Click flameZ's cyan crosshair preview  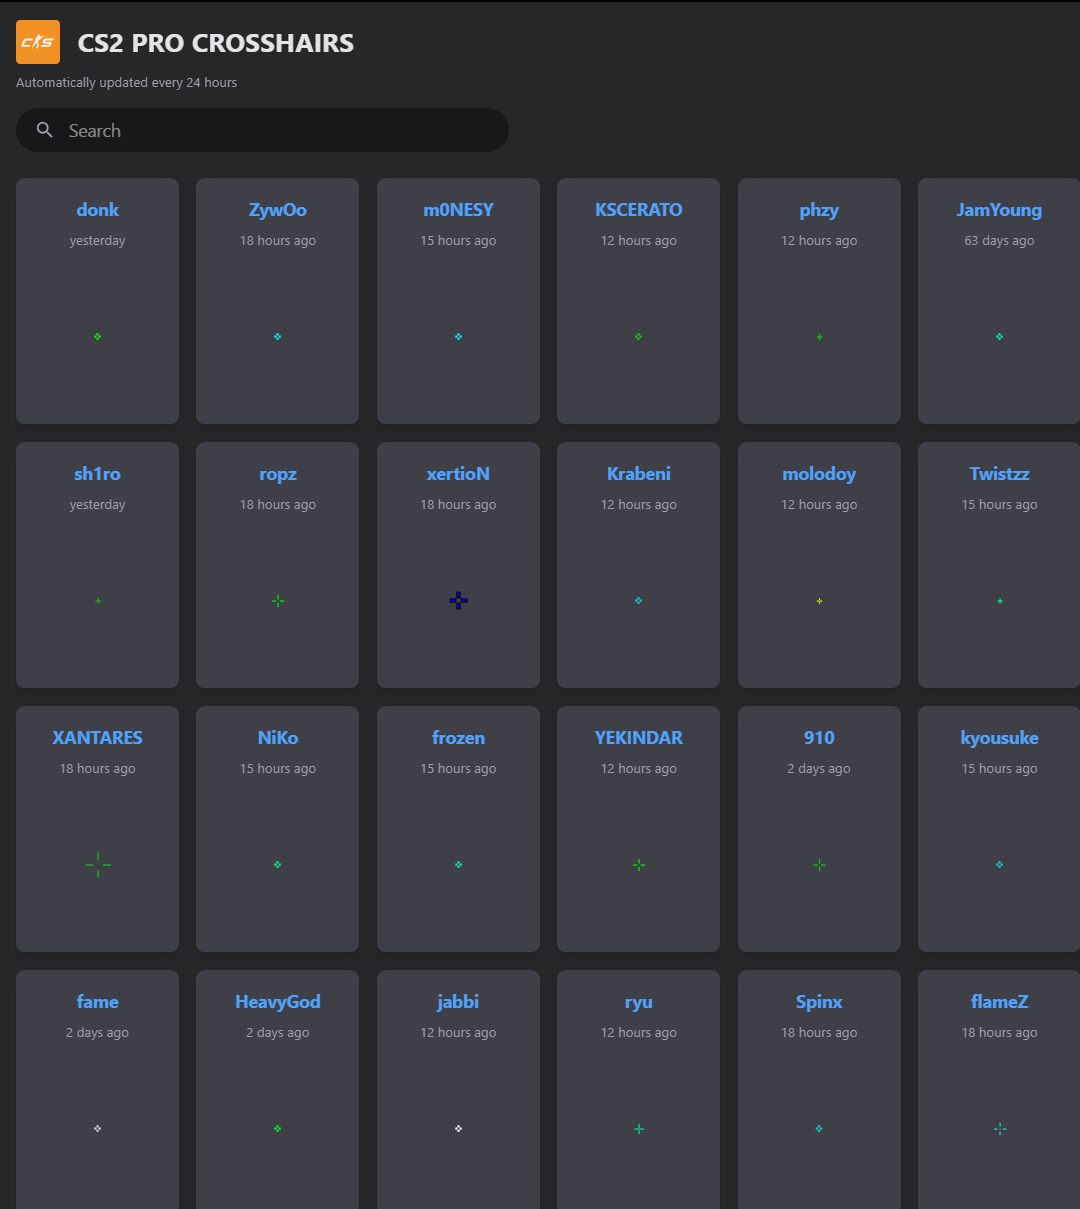pos(999,1129)
